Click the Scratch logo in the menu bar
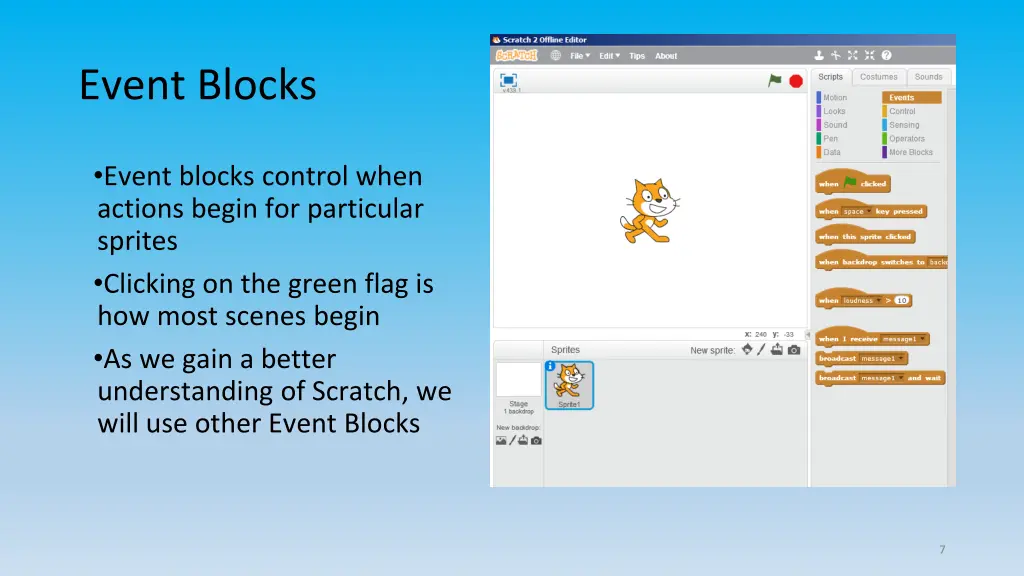Screen dimensions: 1024x576 click(517, 56)
